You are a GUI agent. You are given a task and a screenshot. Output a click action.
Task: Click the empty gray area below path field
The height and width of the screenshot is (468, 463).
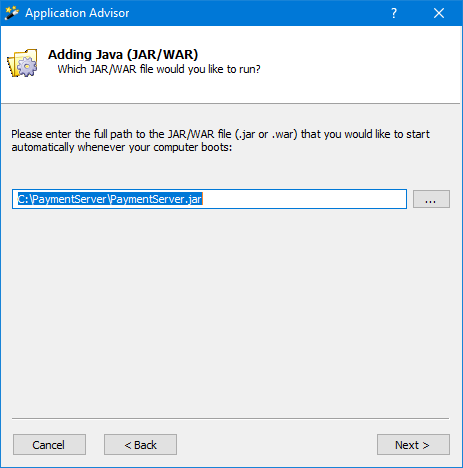[230, 310]
